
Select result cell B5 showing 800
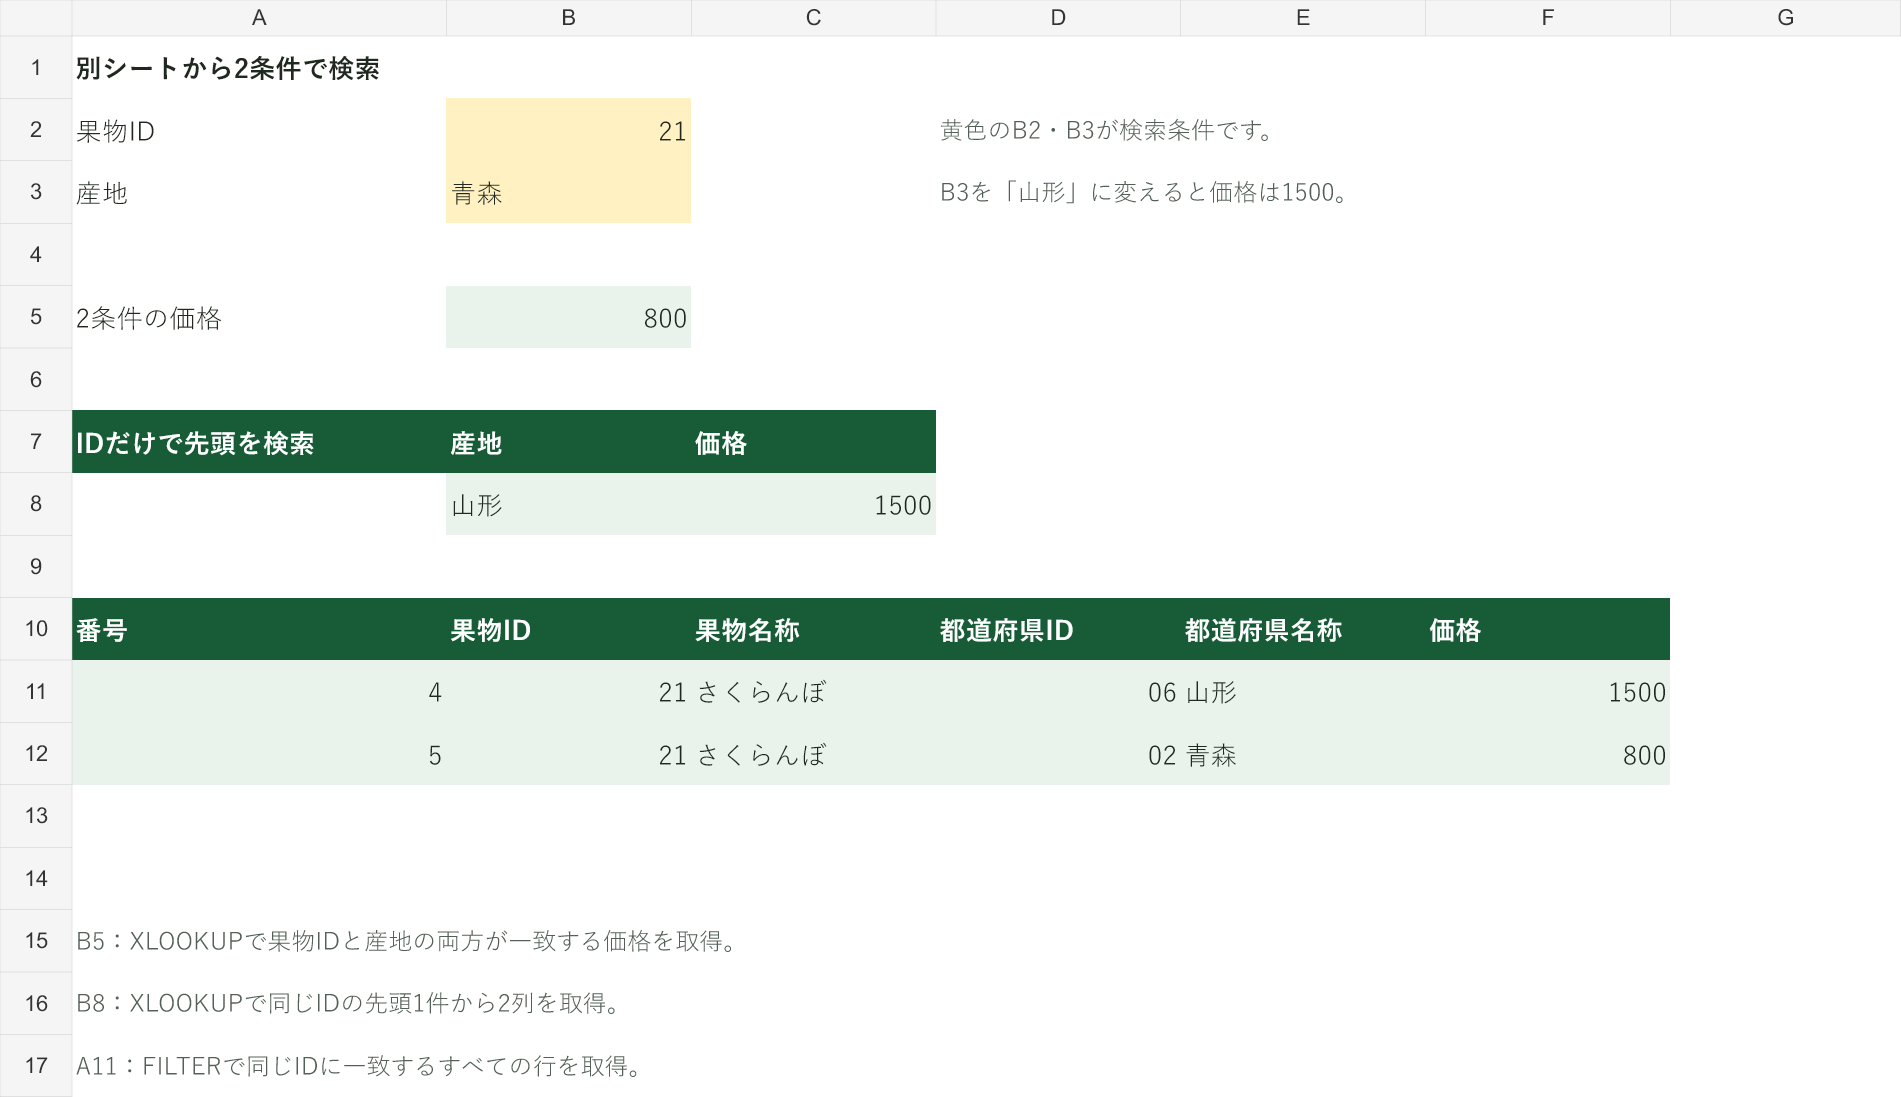568,318
